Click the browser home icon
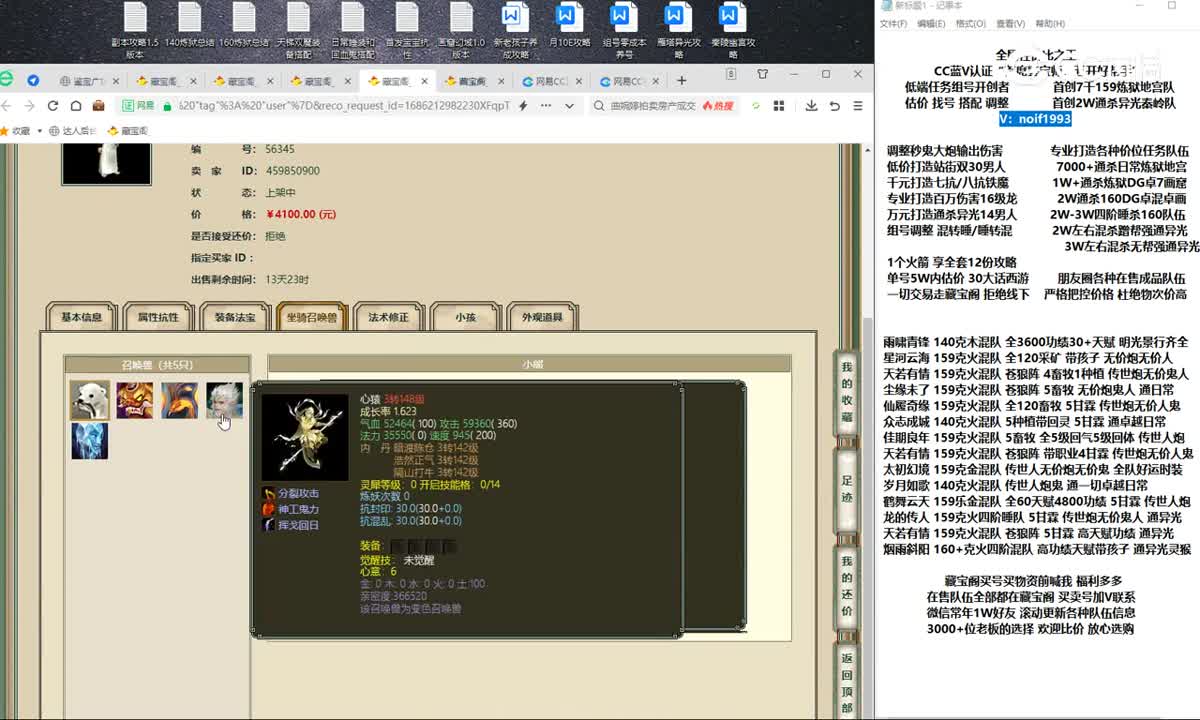Image resolution: width=1200 pixels, height=720 pixels. click(76, 106)
